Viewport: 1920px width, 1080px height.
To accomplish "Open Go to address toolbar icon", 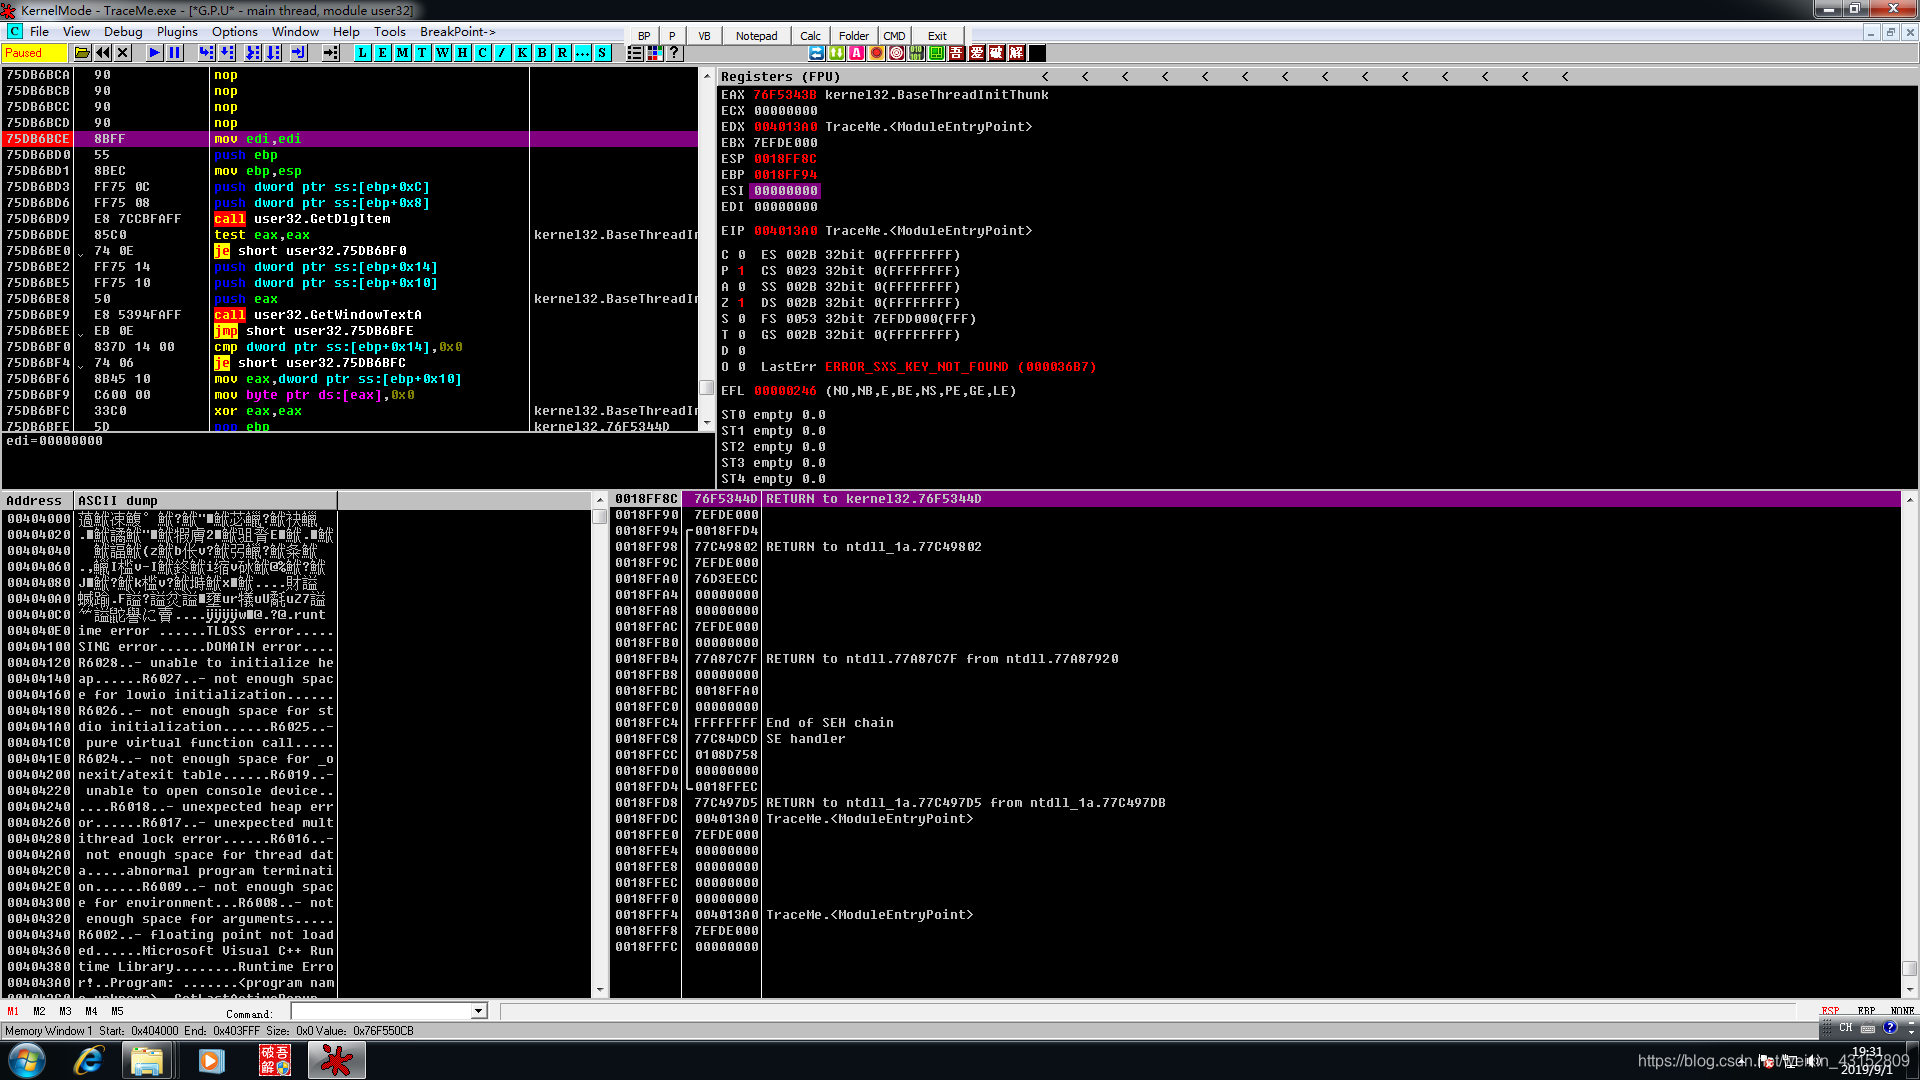I will pyautogui.click(x=330, y=53).
